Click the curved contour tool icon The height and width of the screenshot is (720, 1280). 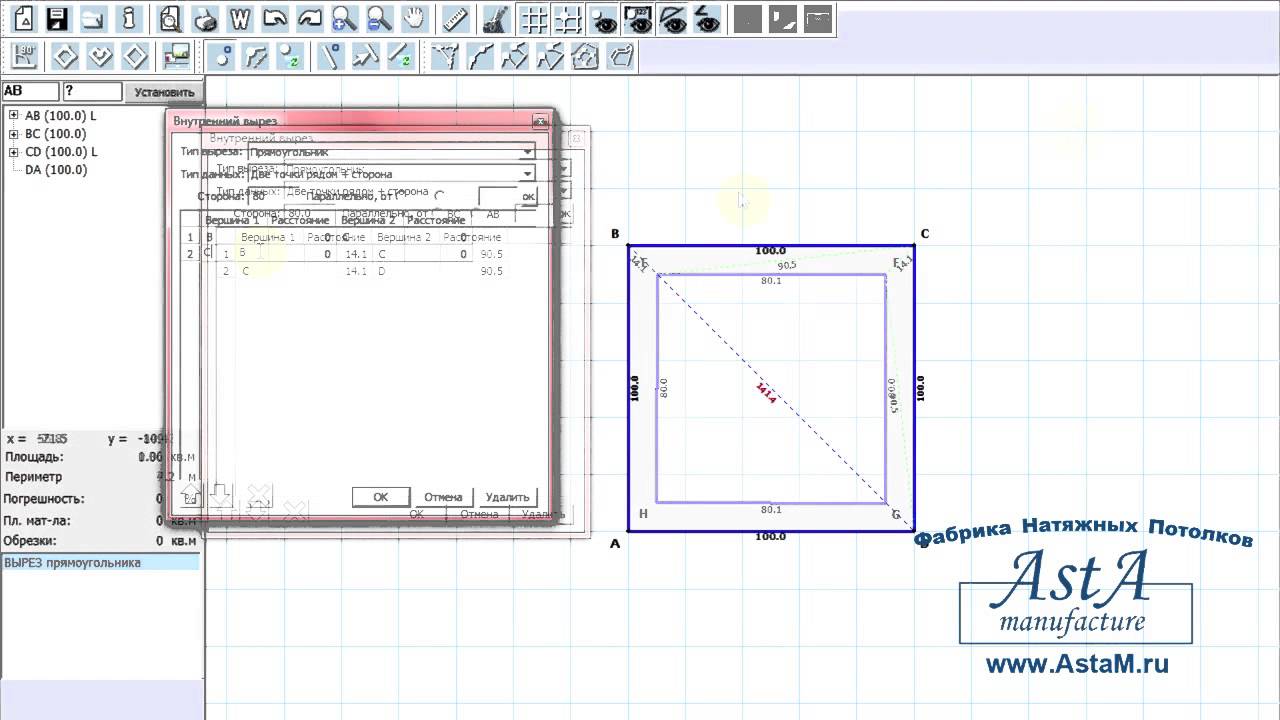(480, 55)
